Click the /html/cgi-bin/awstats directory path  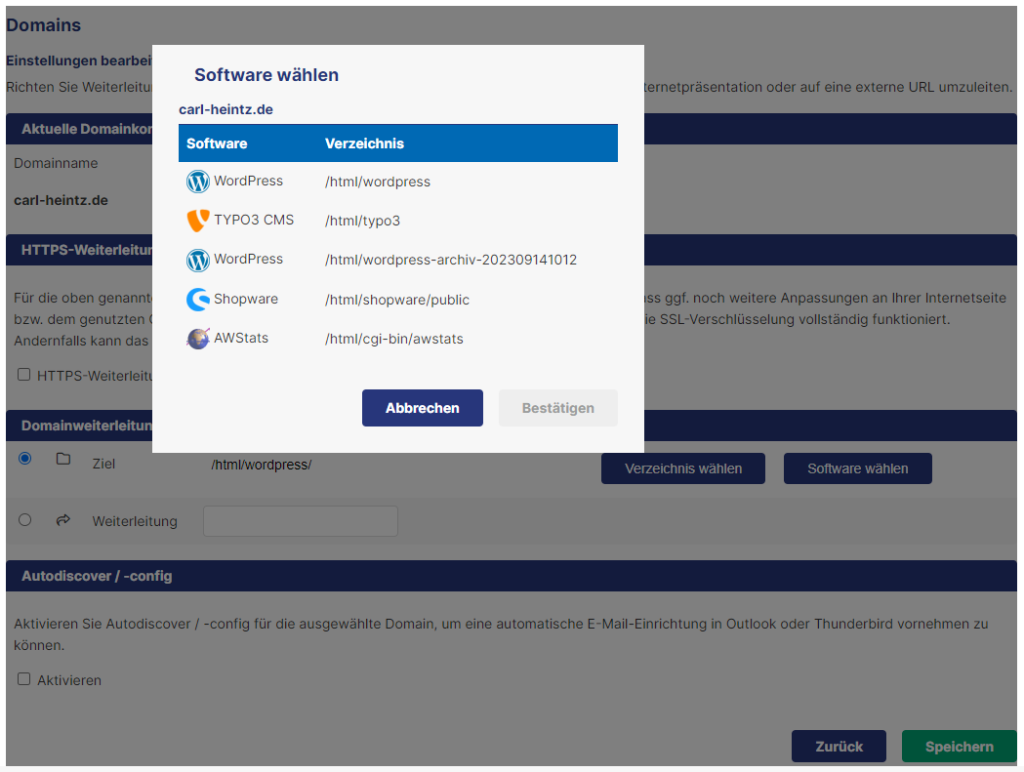tap(394, 339)
